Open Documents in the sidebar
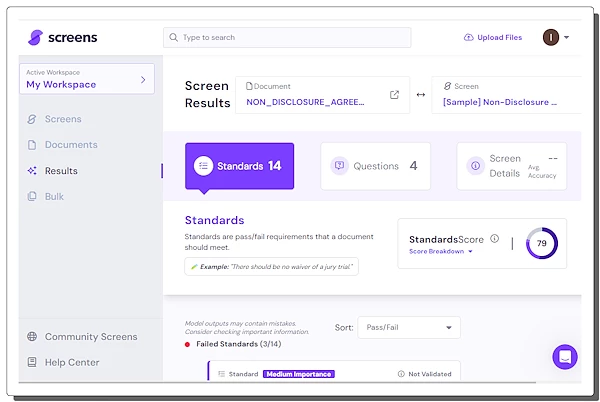 71,145
